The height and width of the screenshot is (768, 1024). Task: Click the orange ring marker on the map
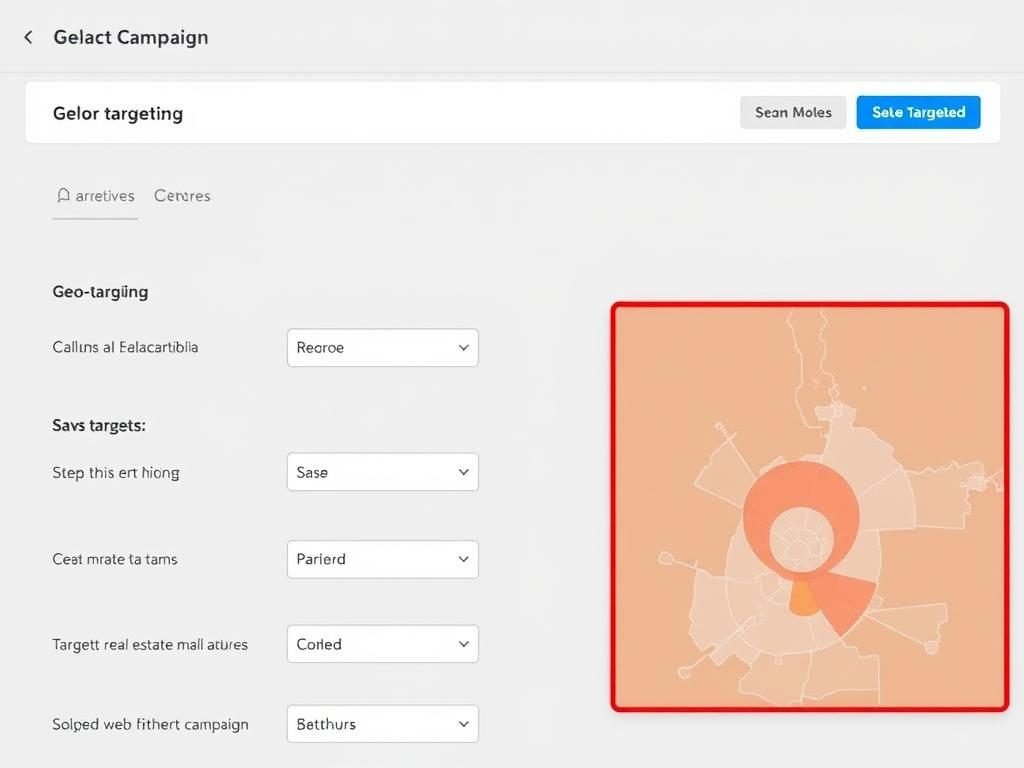click(x=801, y=520)
